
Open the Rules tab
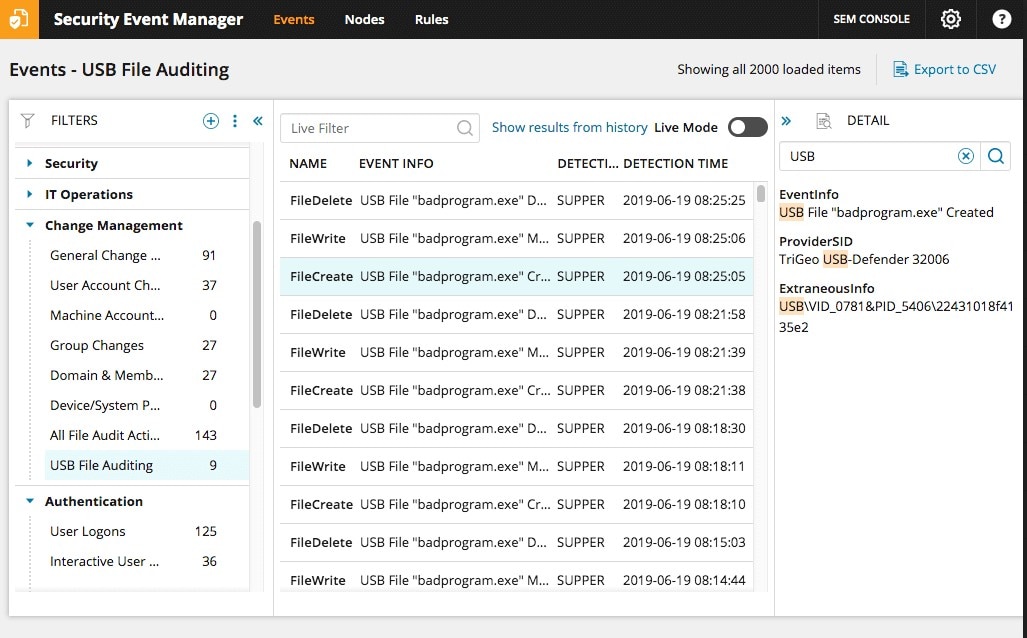(431, 19)
